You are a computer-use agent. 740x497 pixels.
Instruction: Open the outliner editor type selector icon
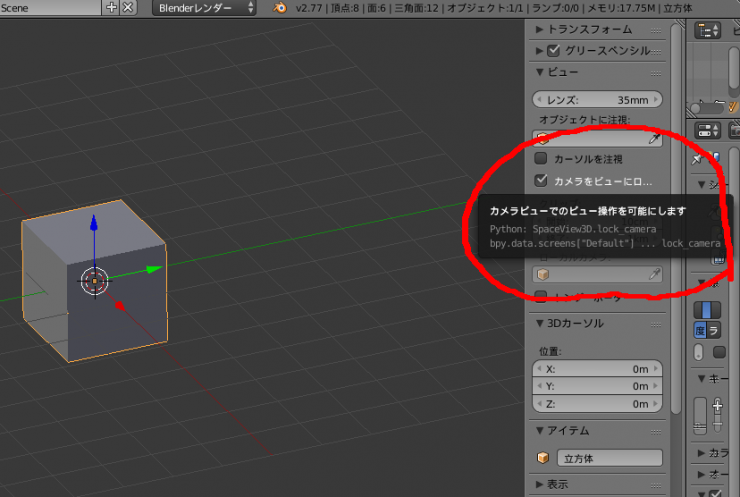[706, 31]
